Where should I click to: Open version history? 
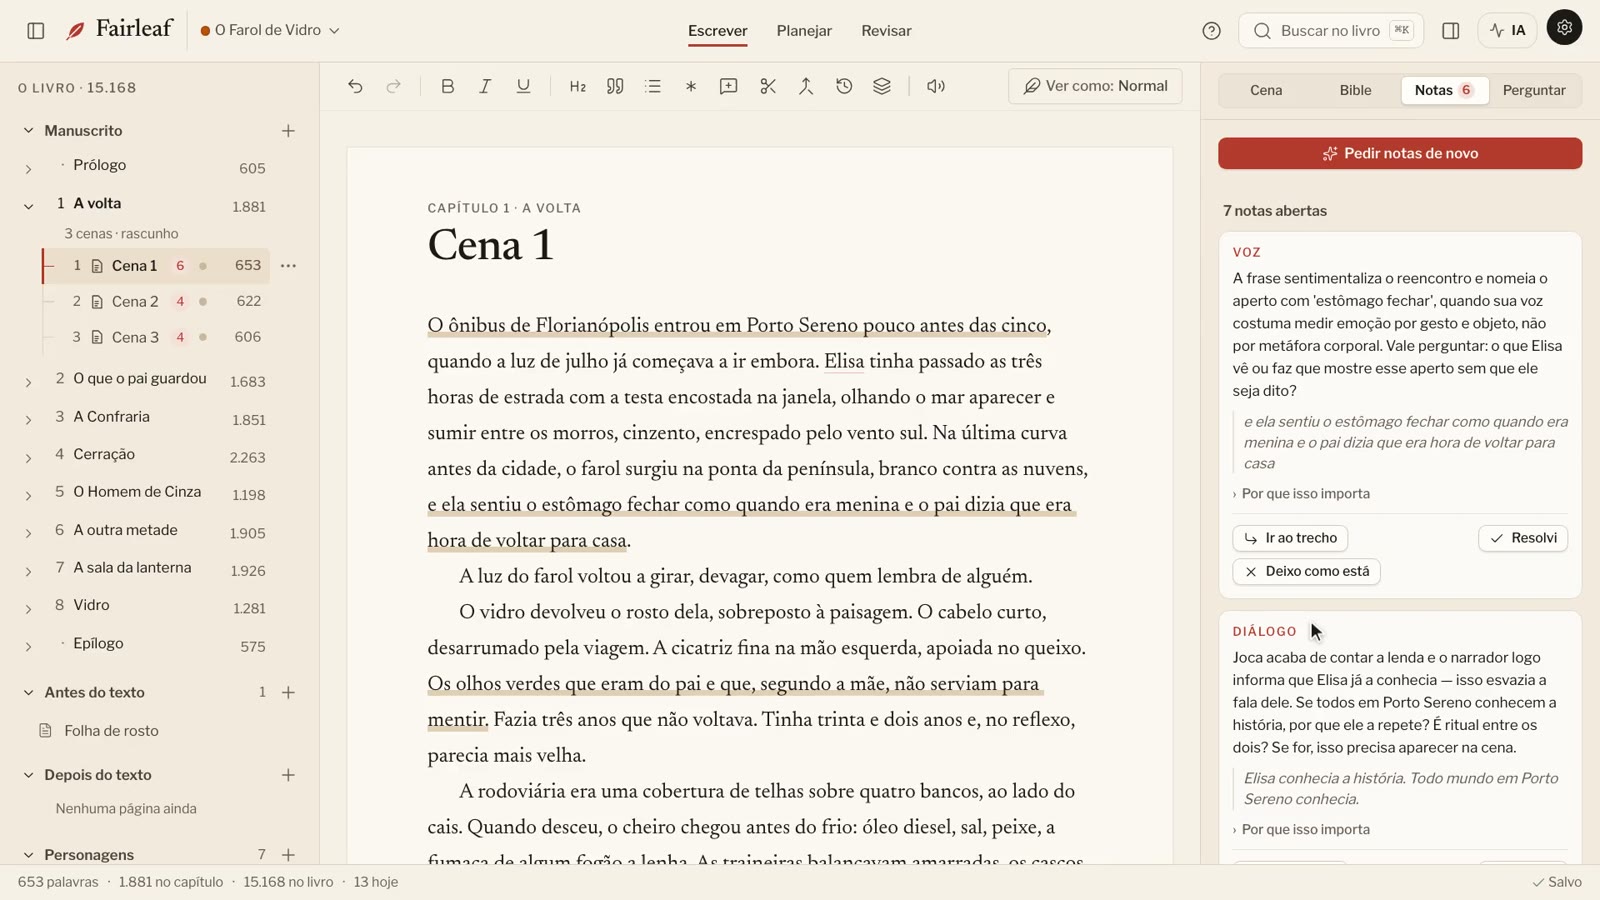(844, 86)
